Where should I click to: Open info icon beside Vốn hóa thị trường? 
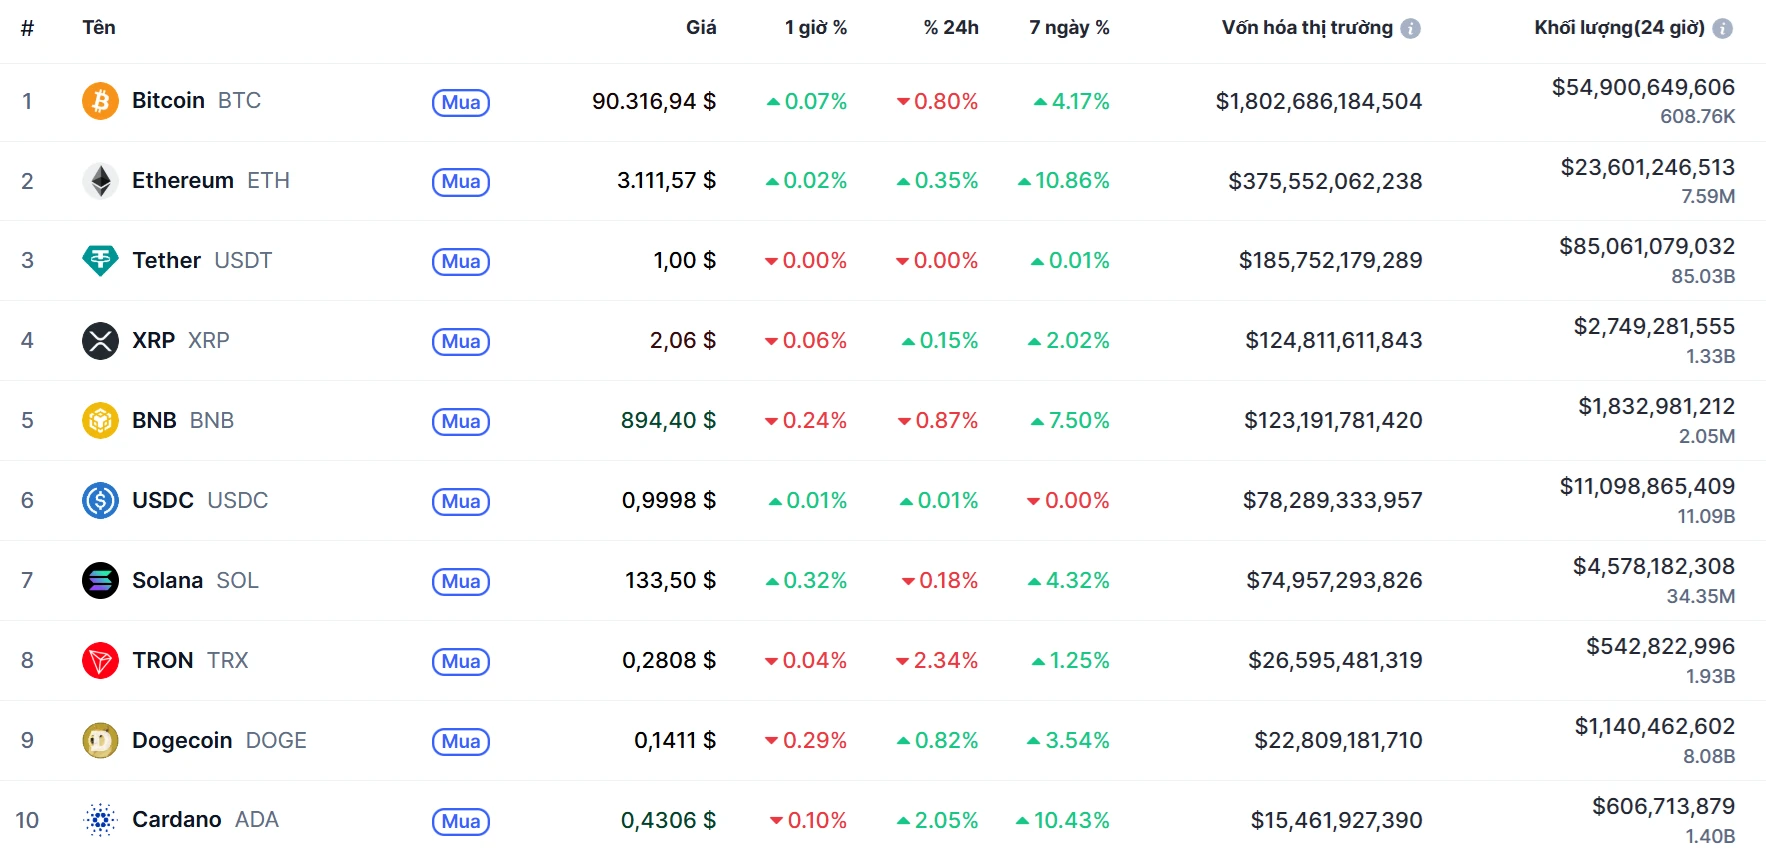[1410, 29]
